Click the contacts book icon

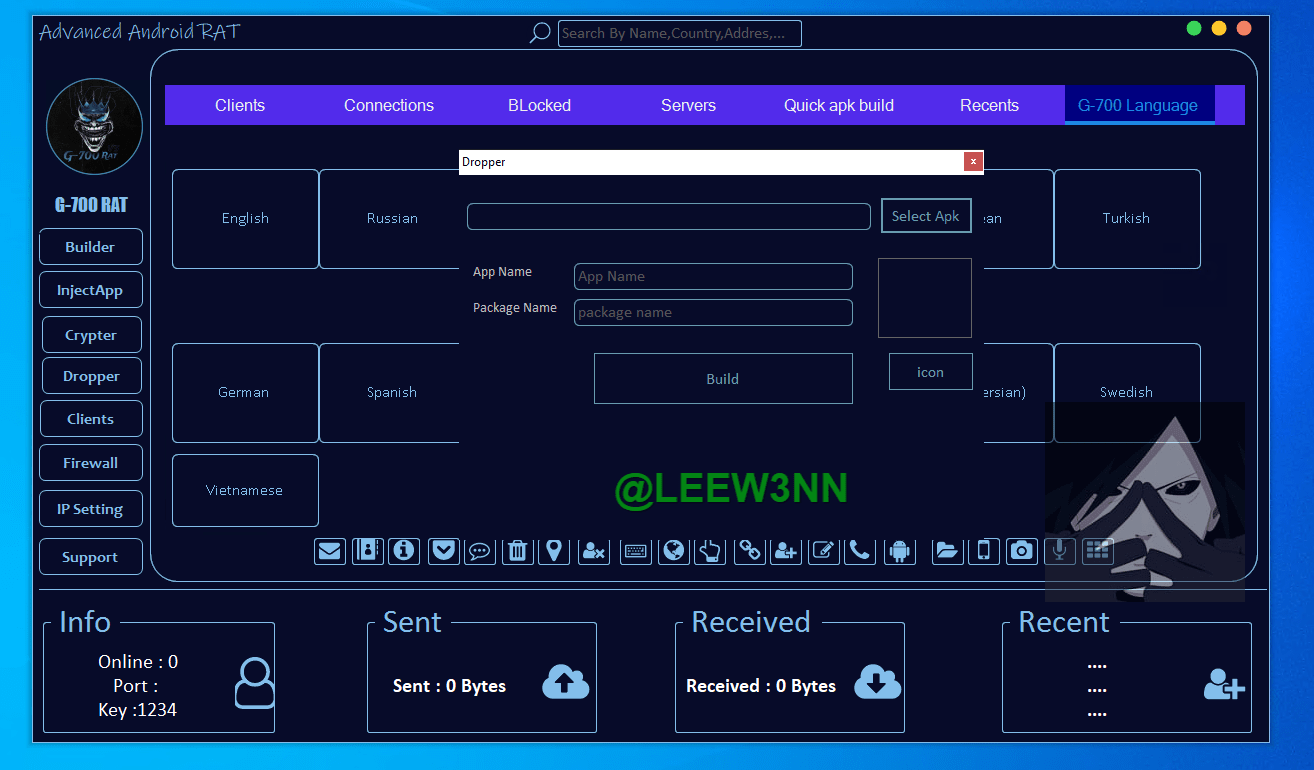[x=367, y=551]
